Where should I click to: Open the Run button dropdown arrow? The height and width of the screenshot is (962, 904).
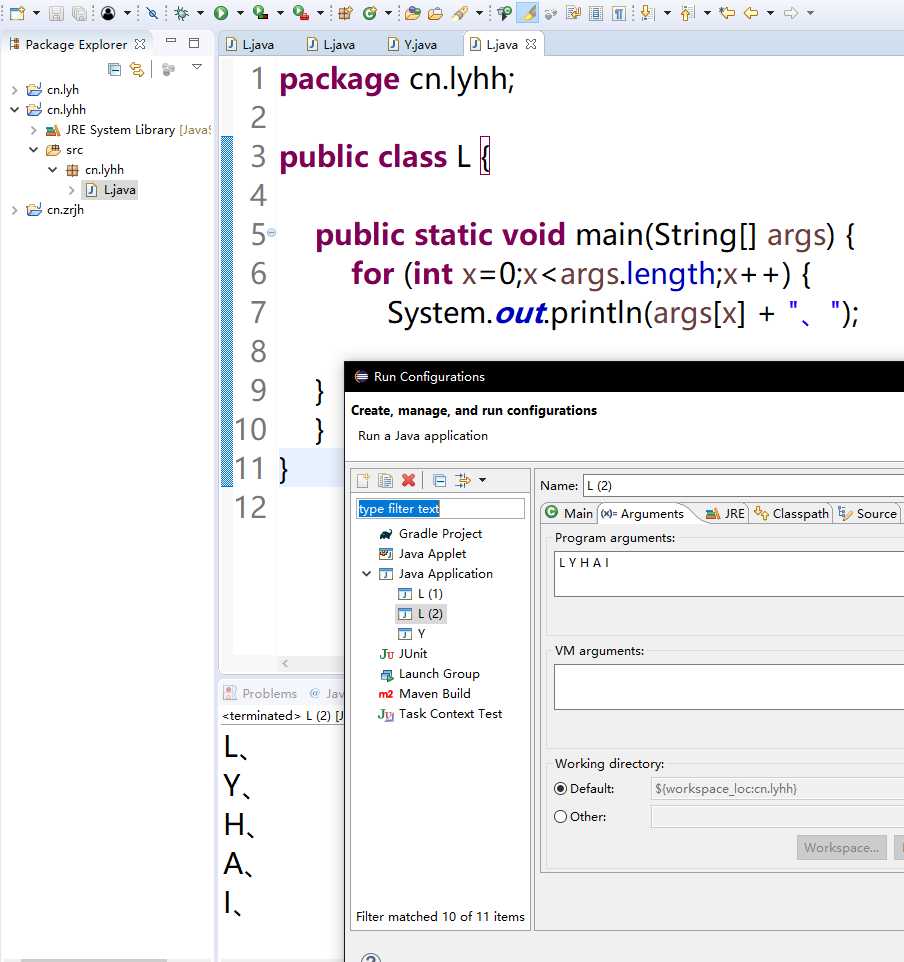(239, 13)
